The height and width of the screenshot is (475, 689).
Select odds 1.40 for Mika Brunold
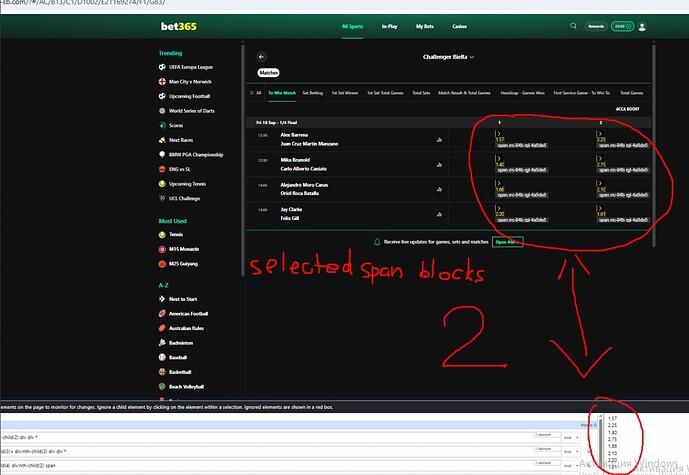click(x=500, y=164)
